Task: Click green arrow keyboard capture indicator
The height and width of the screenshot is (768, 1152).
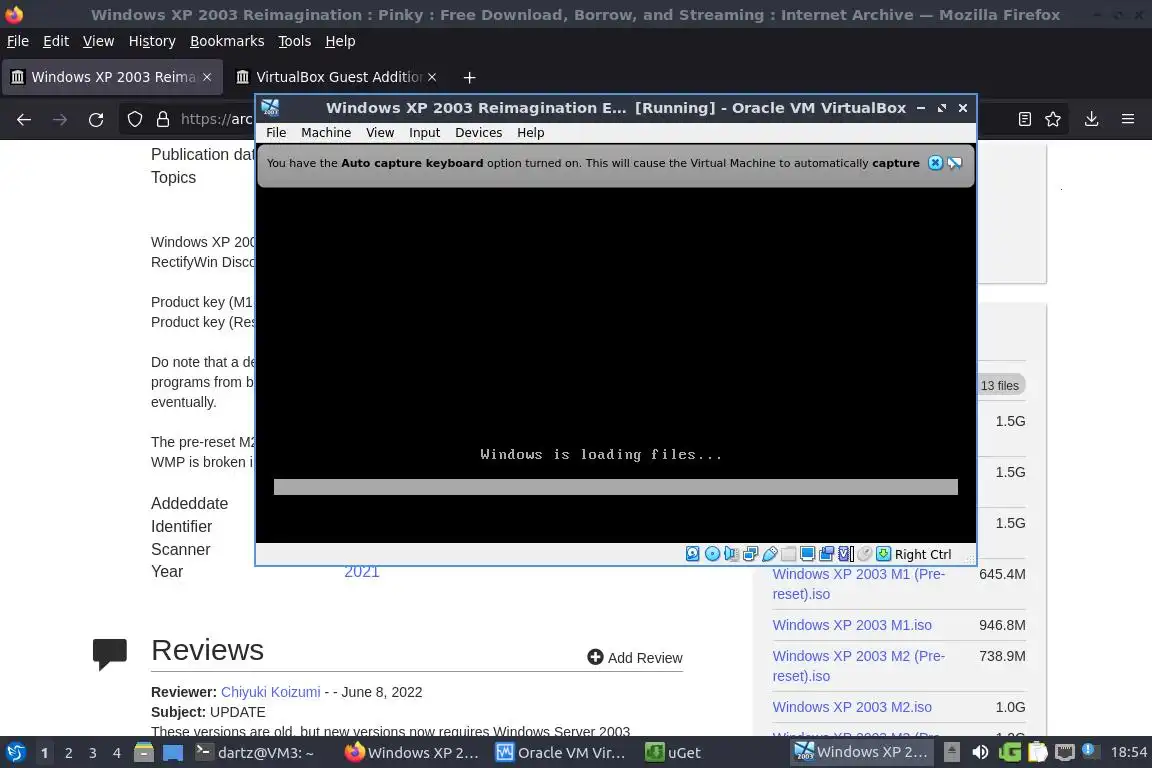Action: pyautogui.click(x=884, y=554)
